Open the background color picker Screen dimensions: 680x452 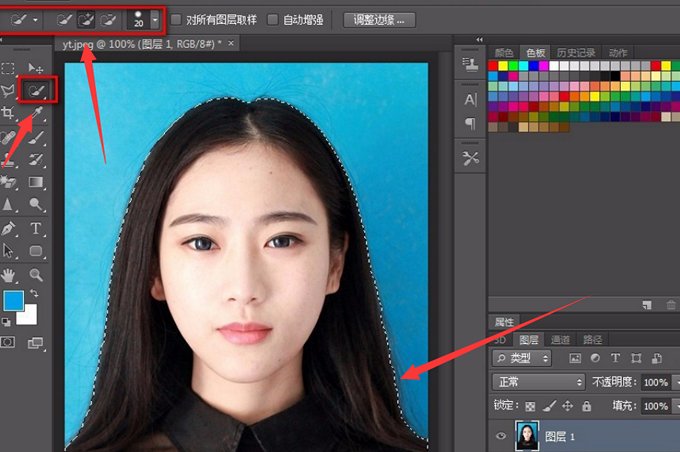30,317
